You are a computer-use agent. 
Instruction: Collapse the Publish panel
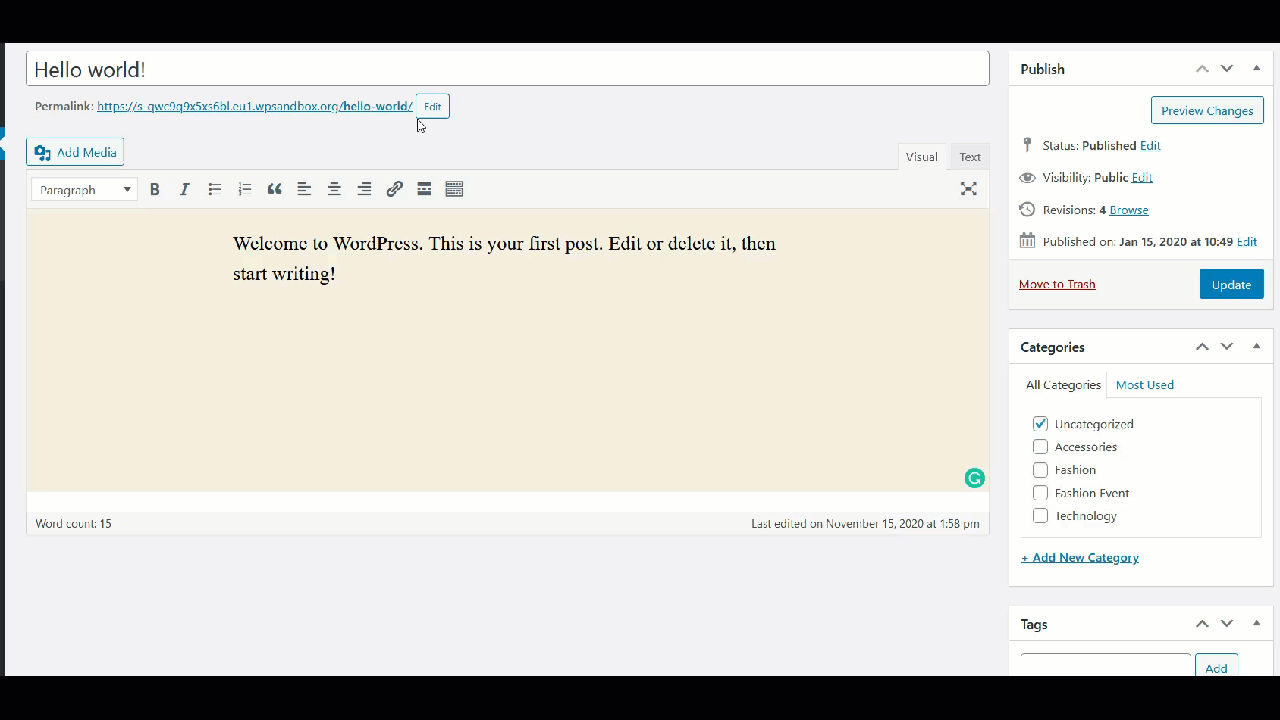click(x=1256, y=68)
